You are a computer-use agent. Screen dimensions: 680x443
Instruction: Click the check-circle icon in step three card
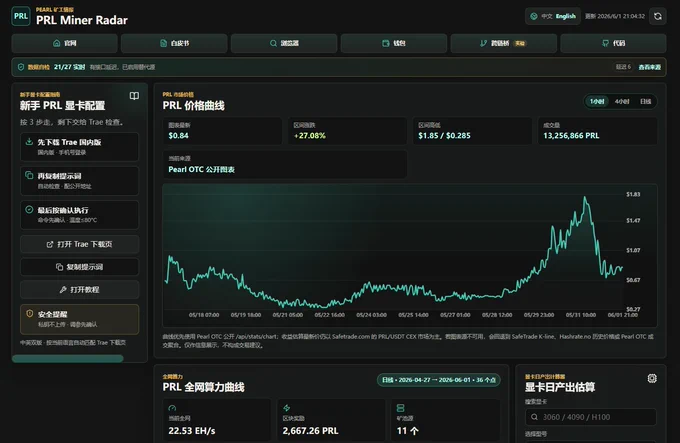(x=29, y=209)
